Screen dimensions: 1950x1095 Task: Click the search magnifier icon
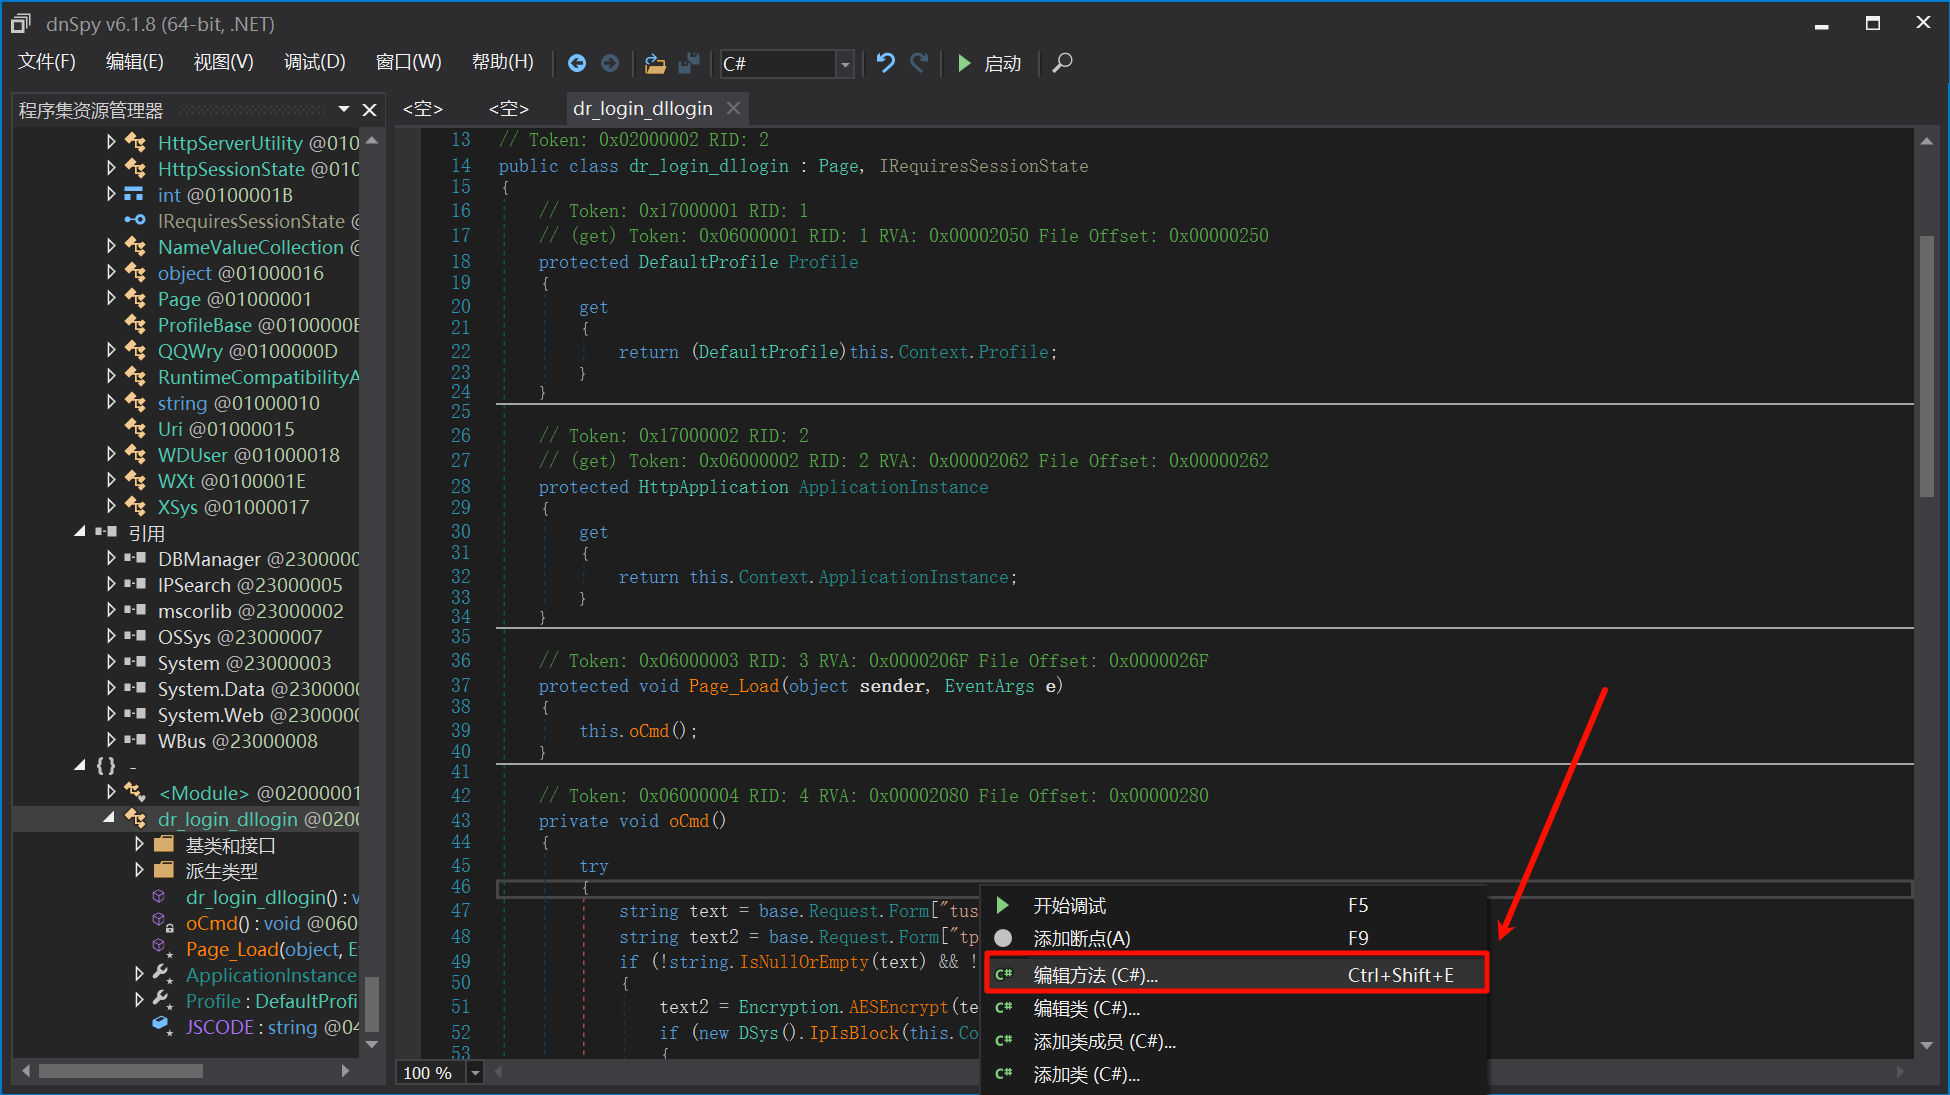(1063, 63)
